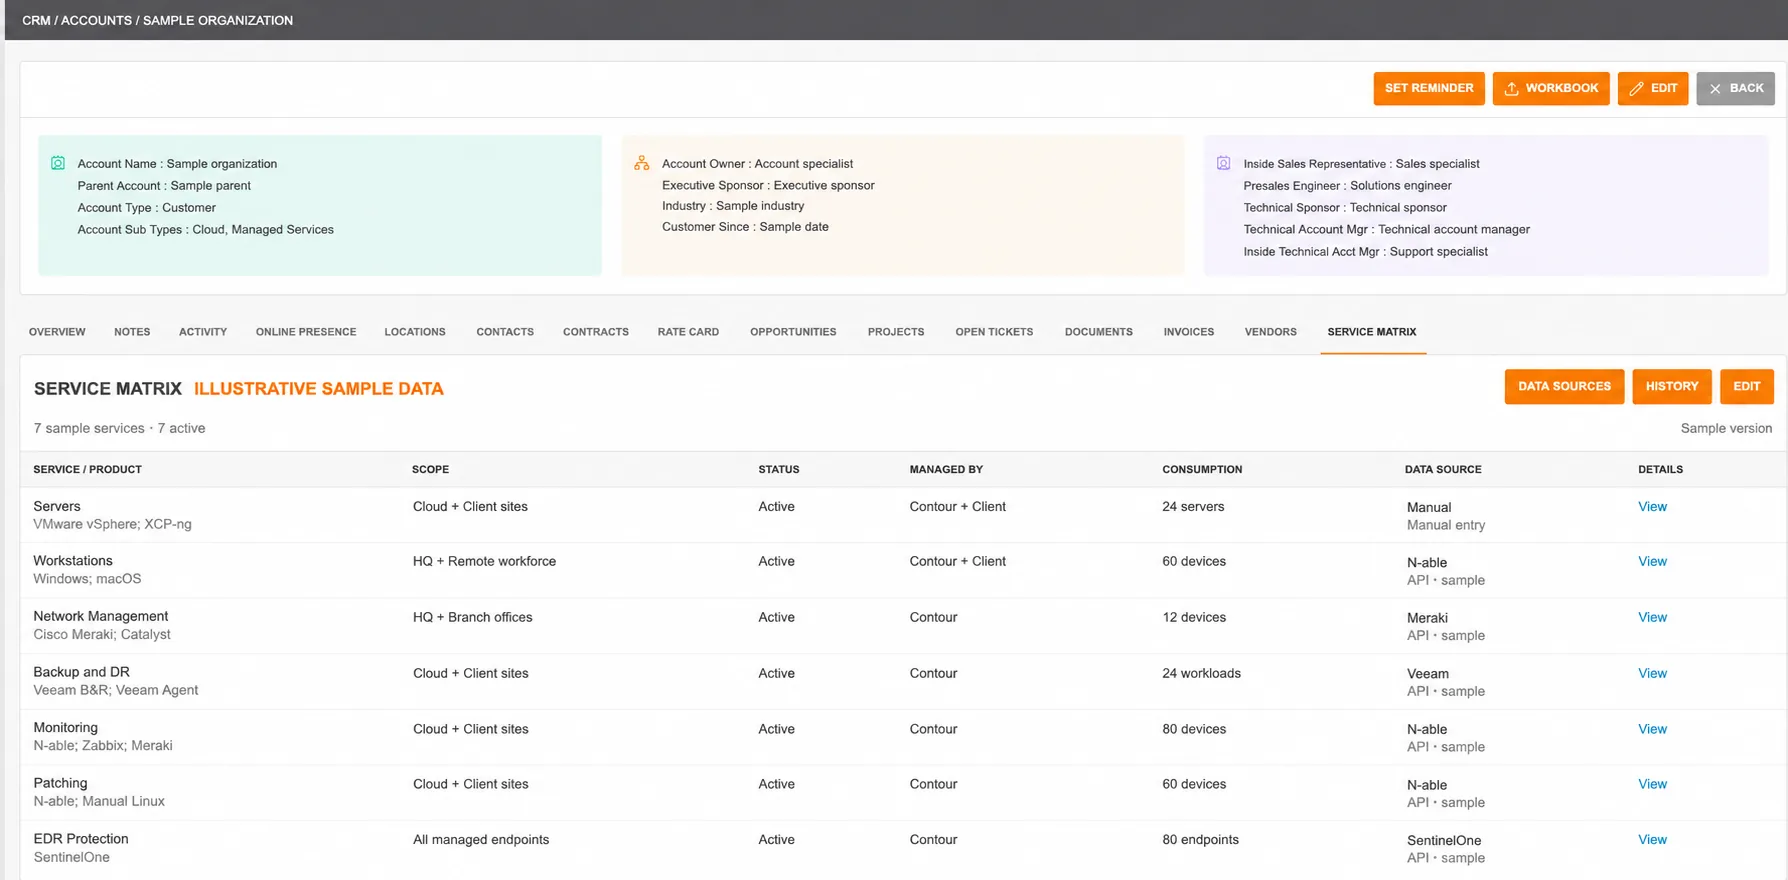The image size is (1788, 880).
Task: Click the hierarchy icon beside Account Owner
Action: point(642,163)
